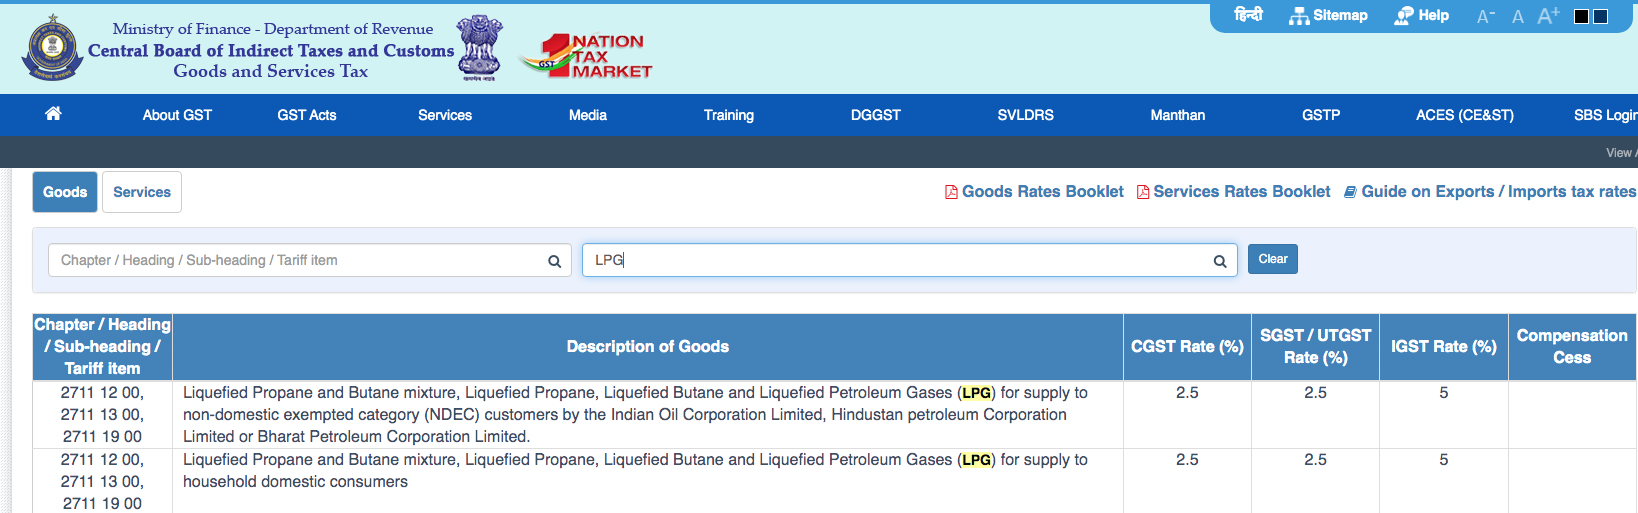Image resolution: width=1638 pixels, height=513 pixels.
Task: Click household domestic consumers LPG description
Action: tap(635, 471)
